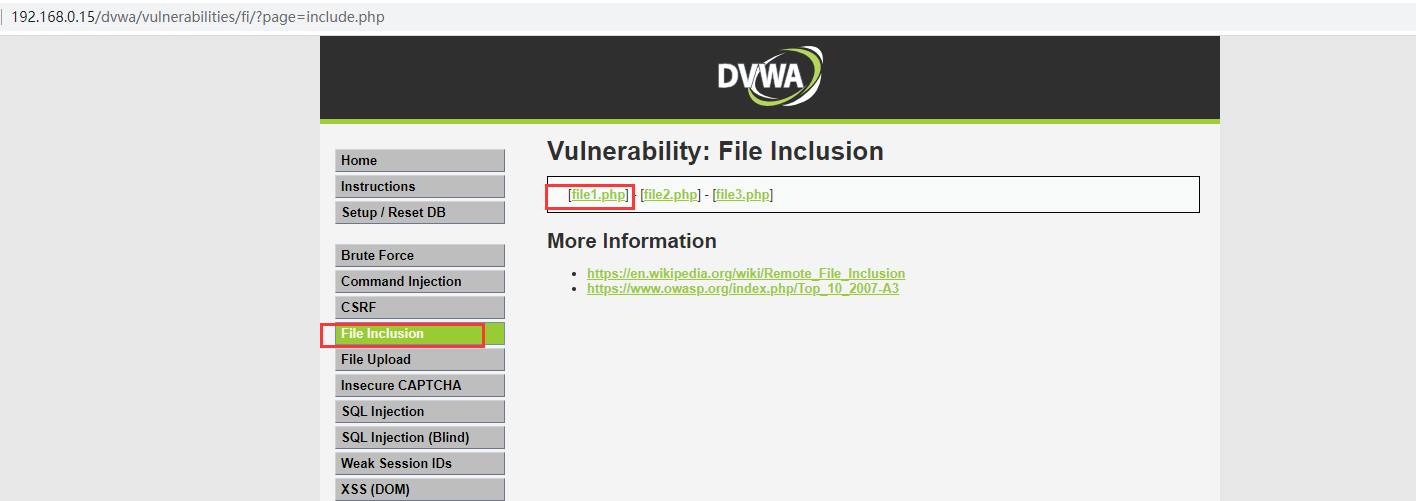Select the File Inclusion menu item
The height and width of the screenshot is (501, 1416).
point(419,334)
